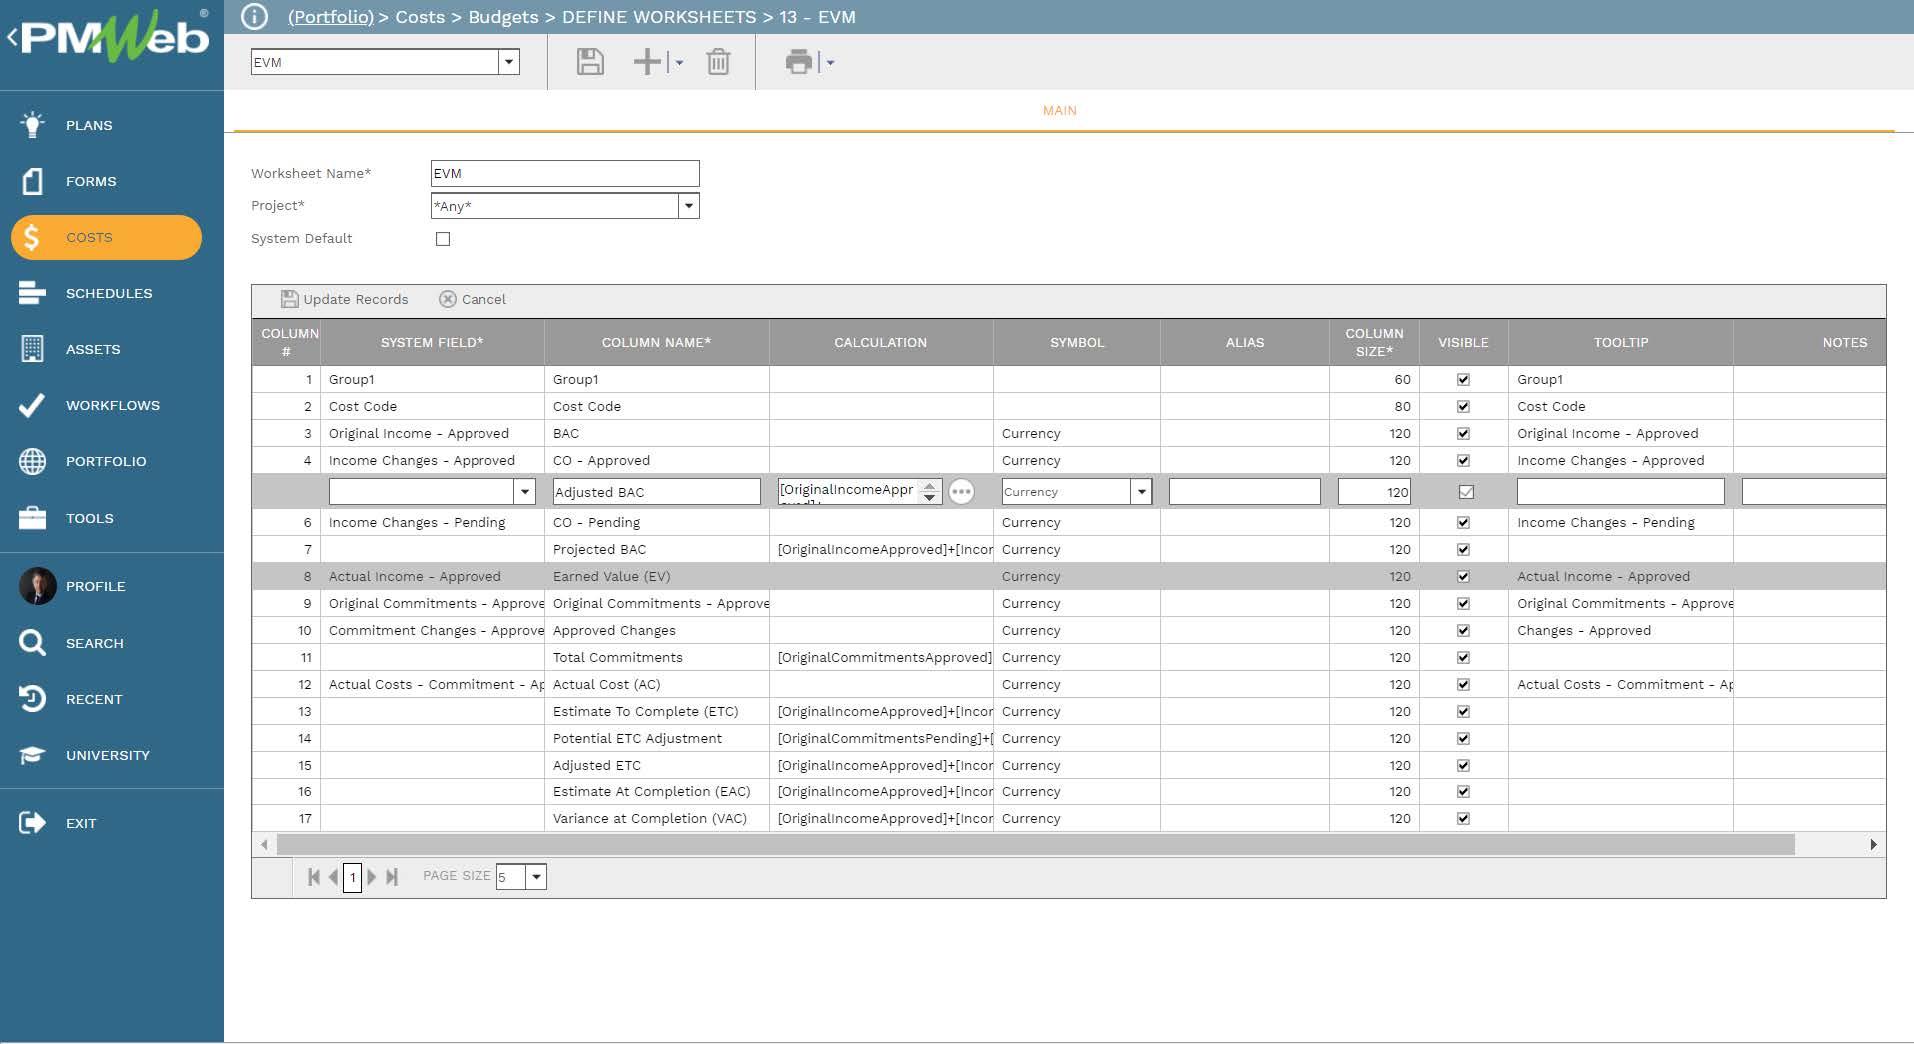Image resolution: width=1914 pixels, height=1044 pixels.
Task: Go to first page of grid
Action: point(314,877)
